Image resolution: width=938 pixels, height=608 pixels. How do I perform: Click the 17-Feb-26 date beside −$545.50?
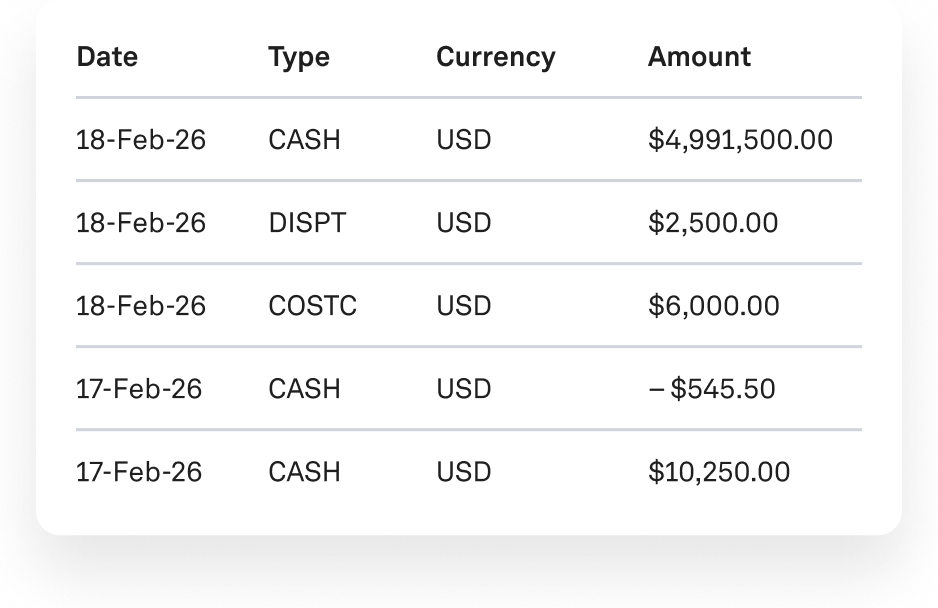click(x=139, y=389)
